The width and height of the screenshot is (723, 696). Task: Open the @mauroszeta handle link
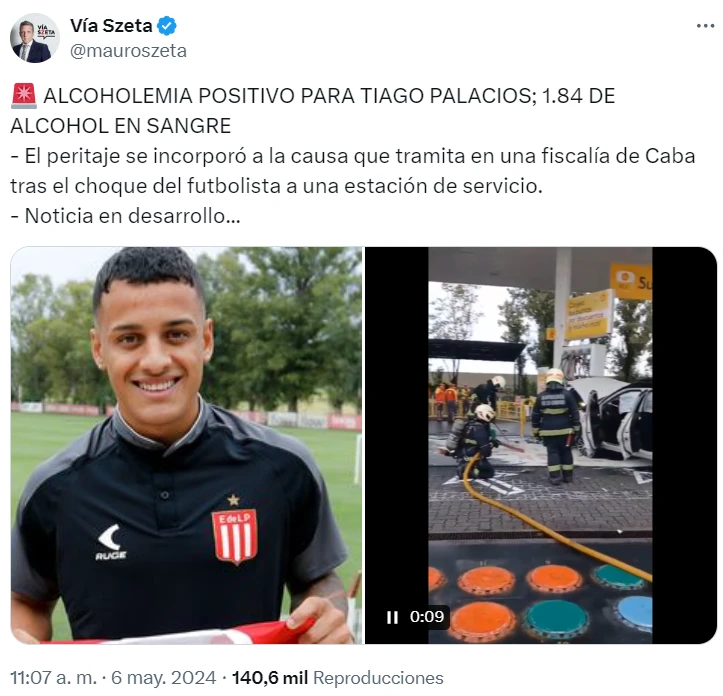click(128, 51)
